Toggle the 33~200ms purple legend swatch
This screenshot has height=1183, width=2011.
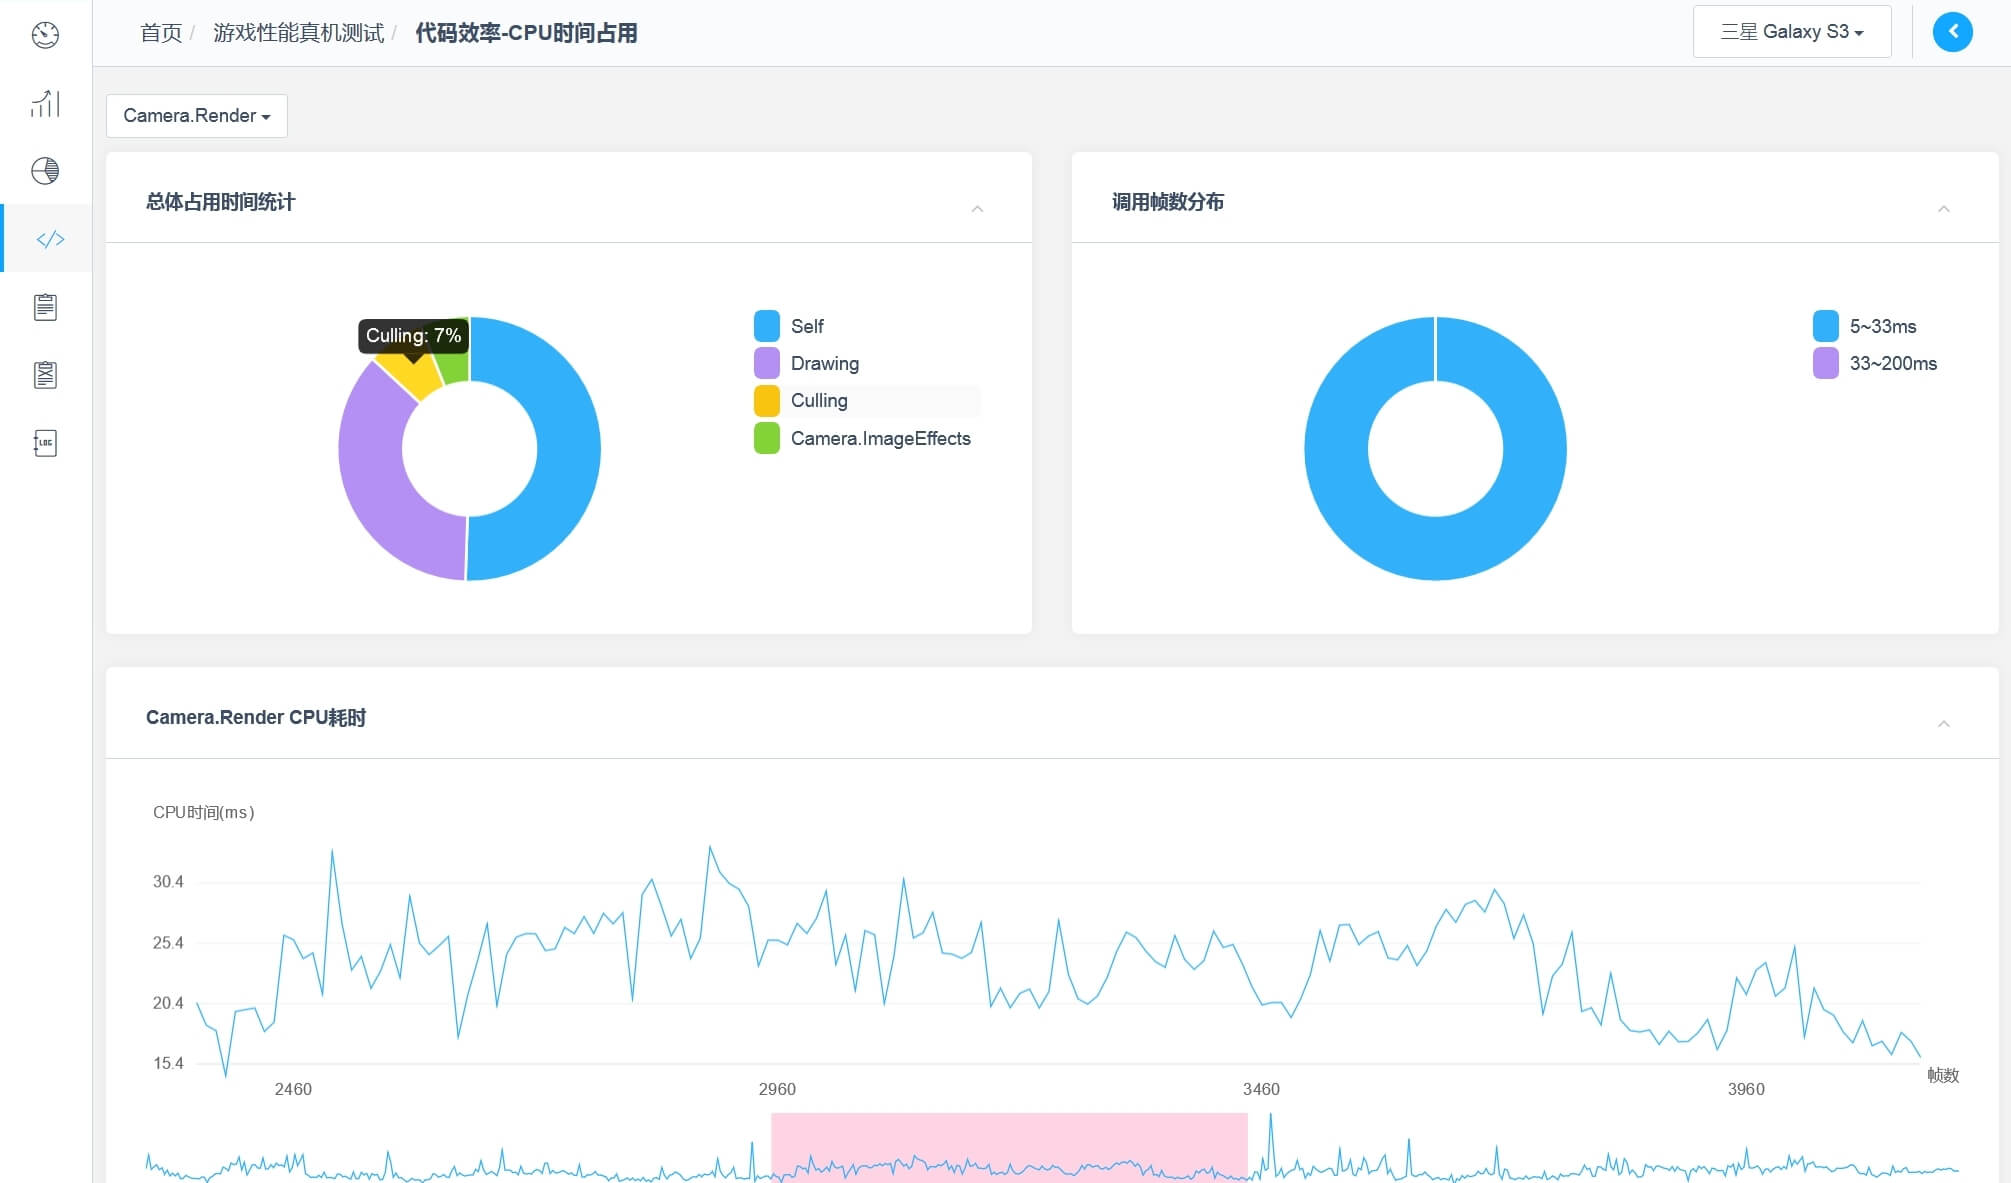[x=1825, y=363]
